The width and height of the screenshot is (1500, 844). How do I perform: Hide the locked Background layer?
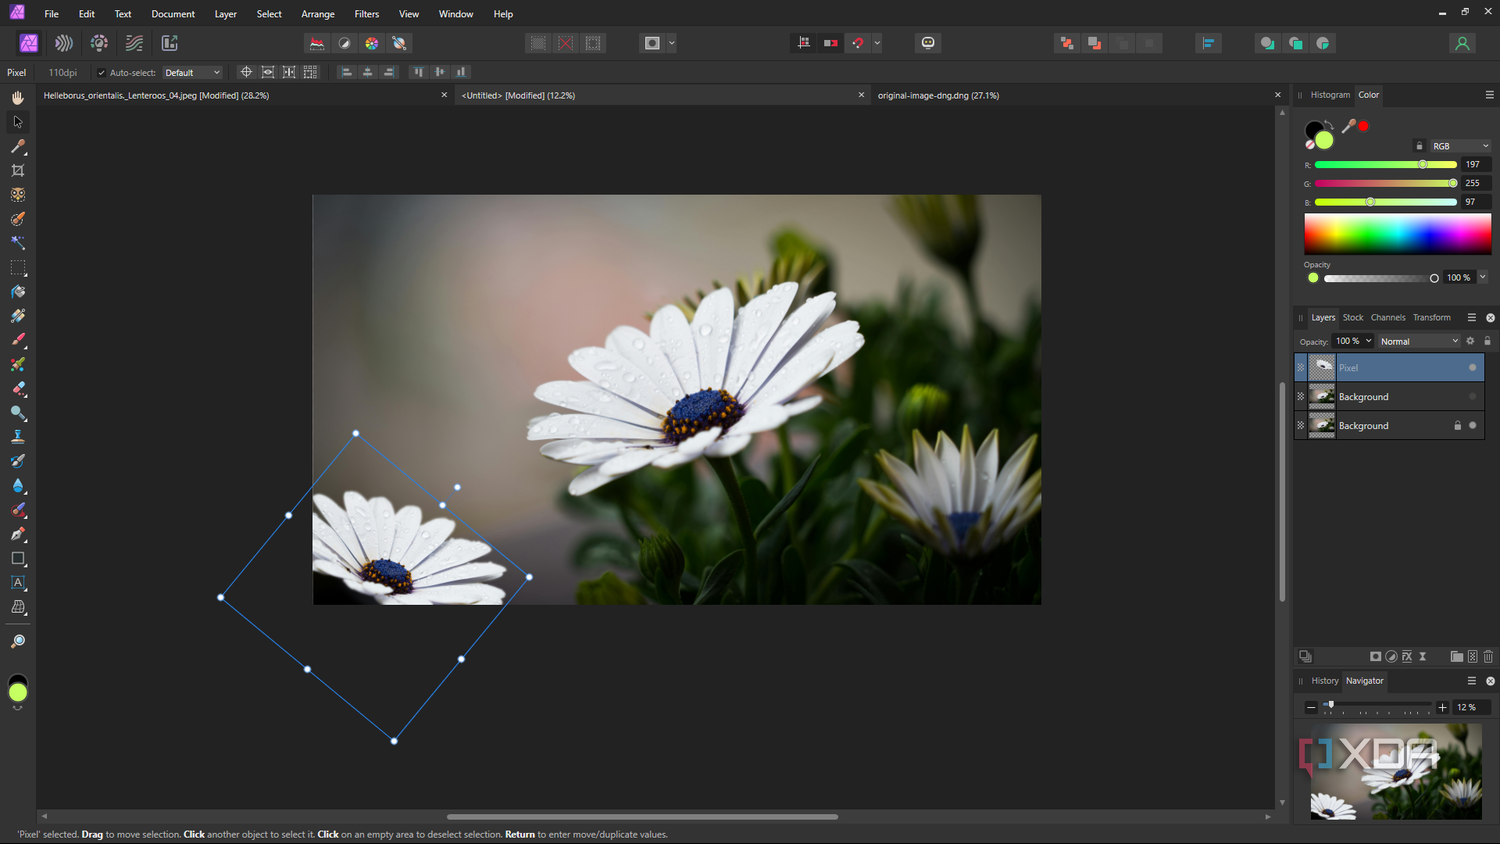(1472, 425)
